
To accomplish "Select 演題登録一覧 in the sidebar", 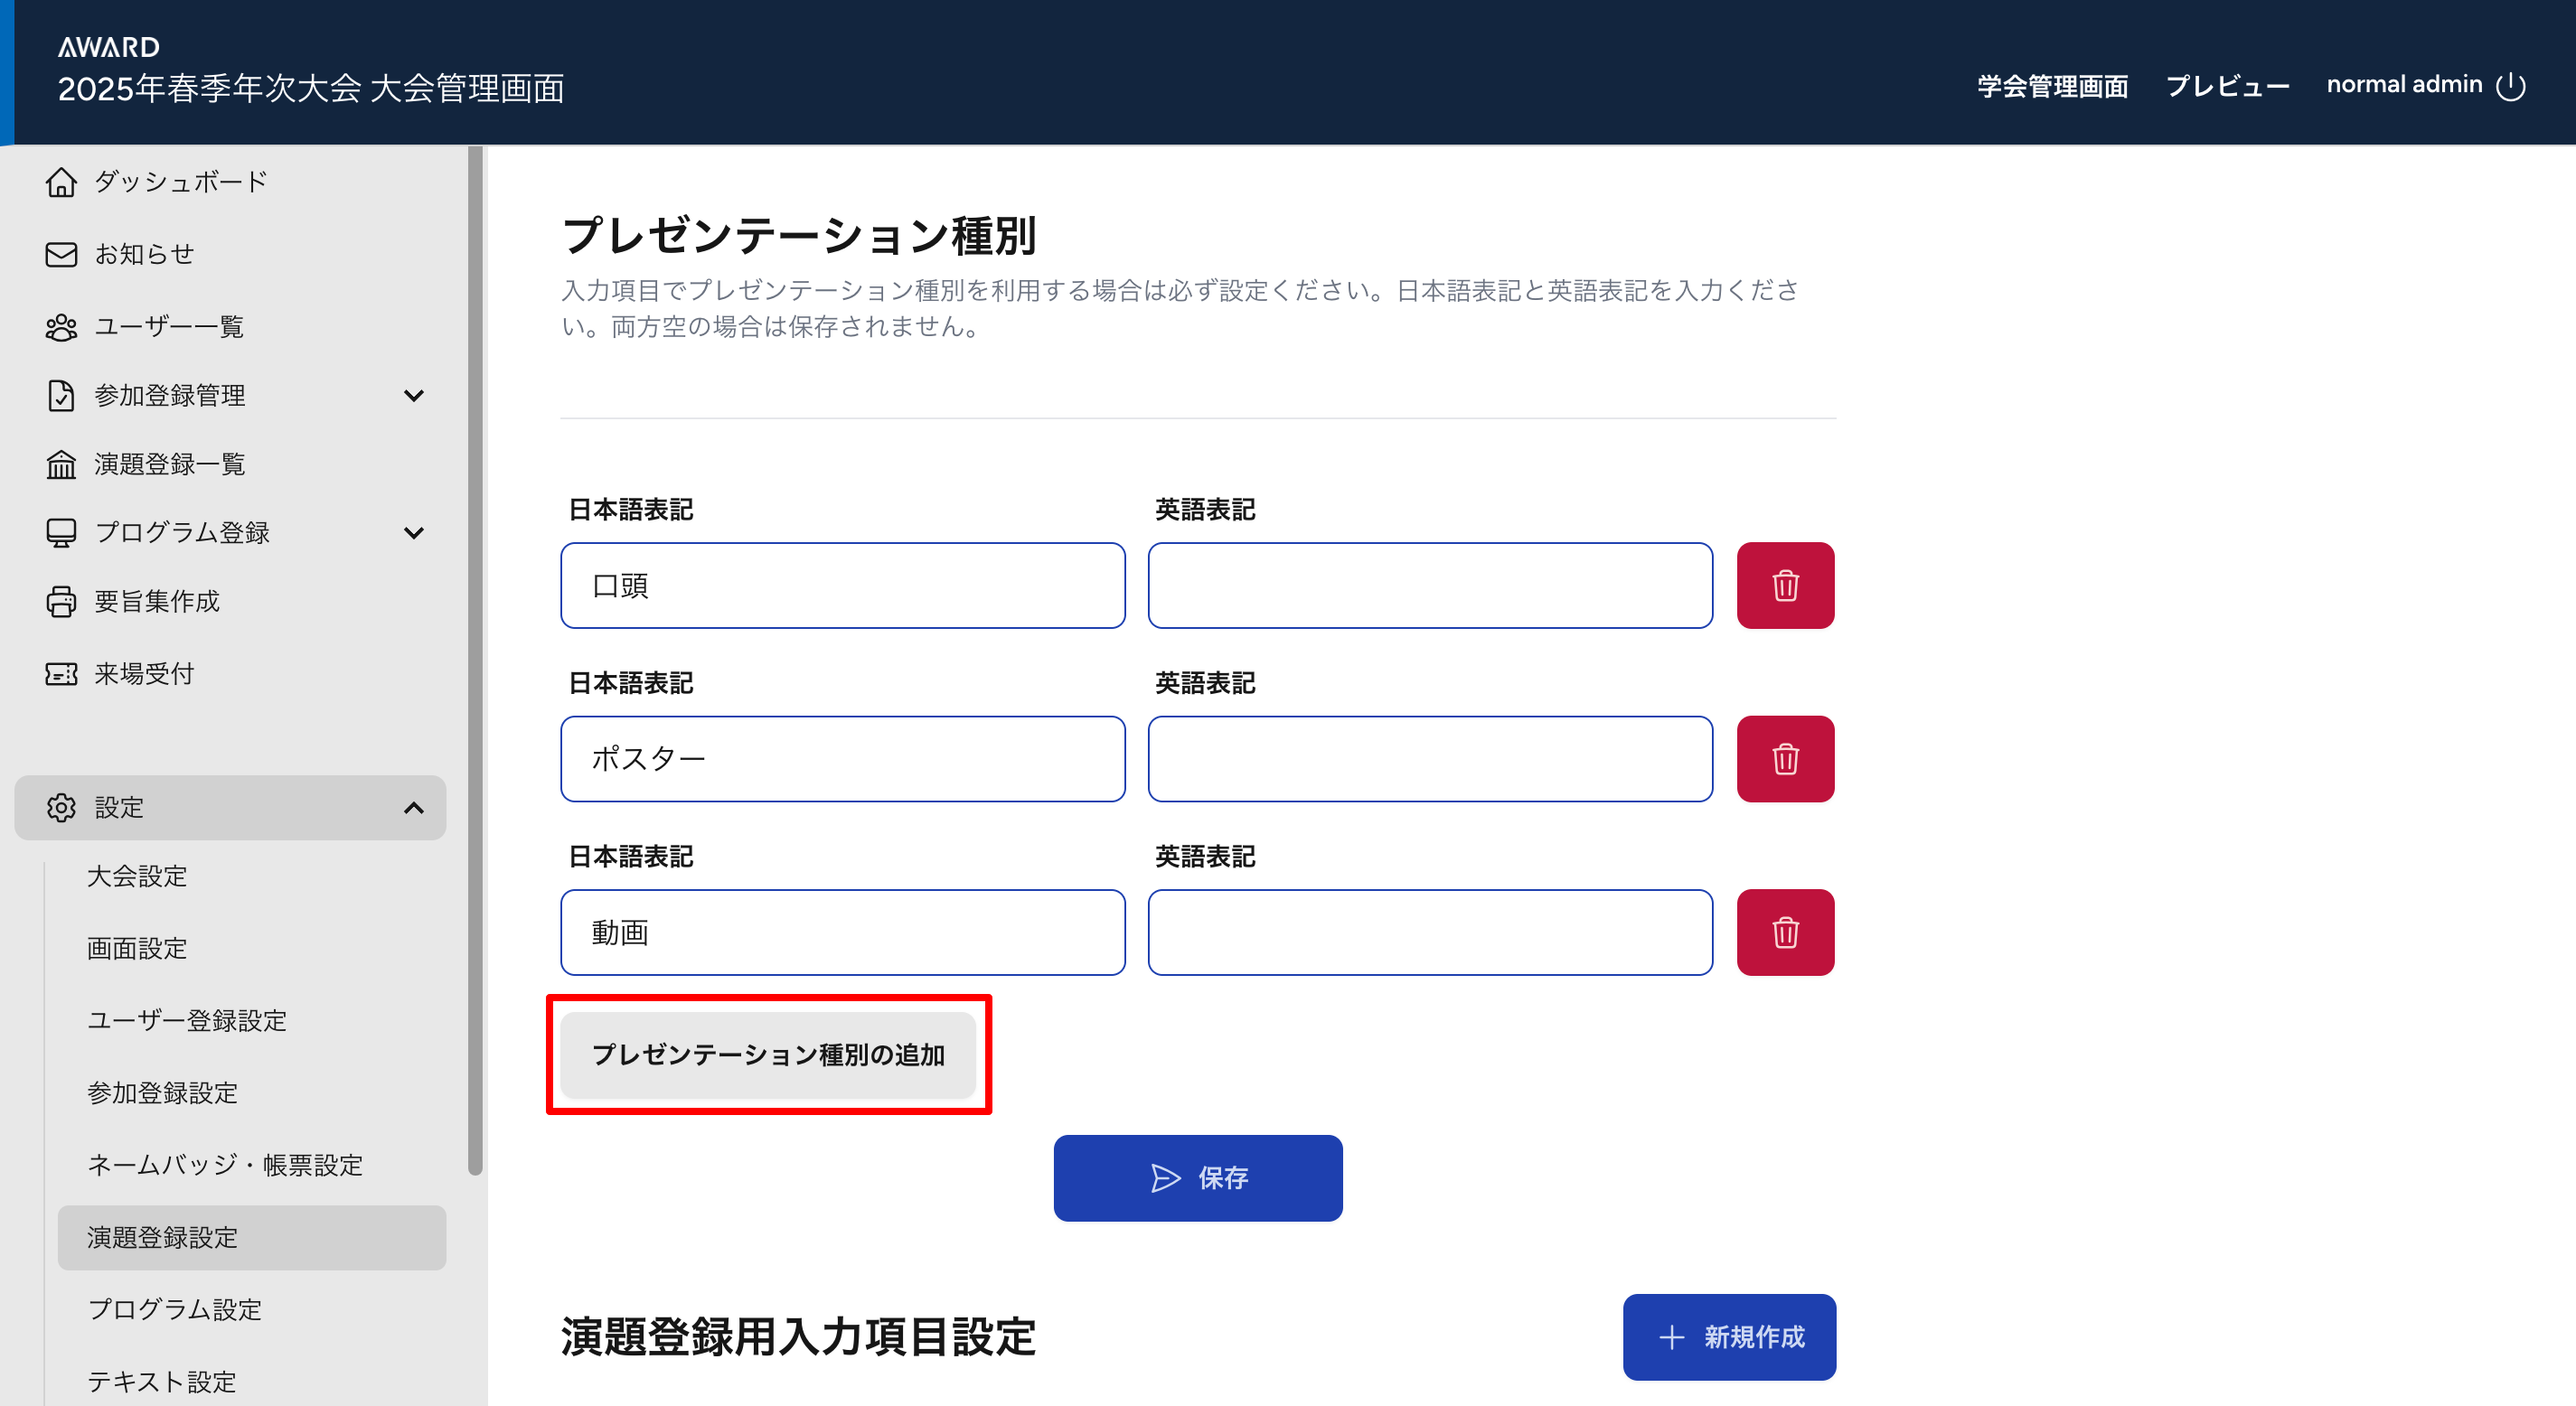I will (x=170, y=464).
